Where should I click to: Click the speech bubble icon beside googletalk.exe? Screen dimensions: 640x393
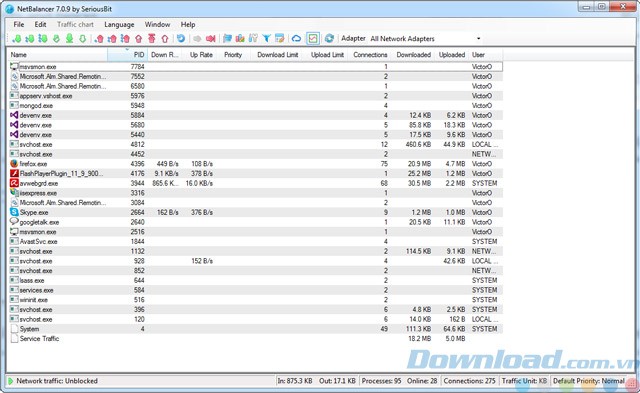pyautogui.click(x=14, y=222)
